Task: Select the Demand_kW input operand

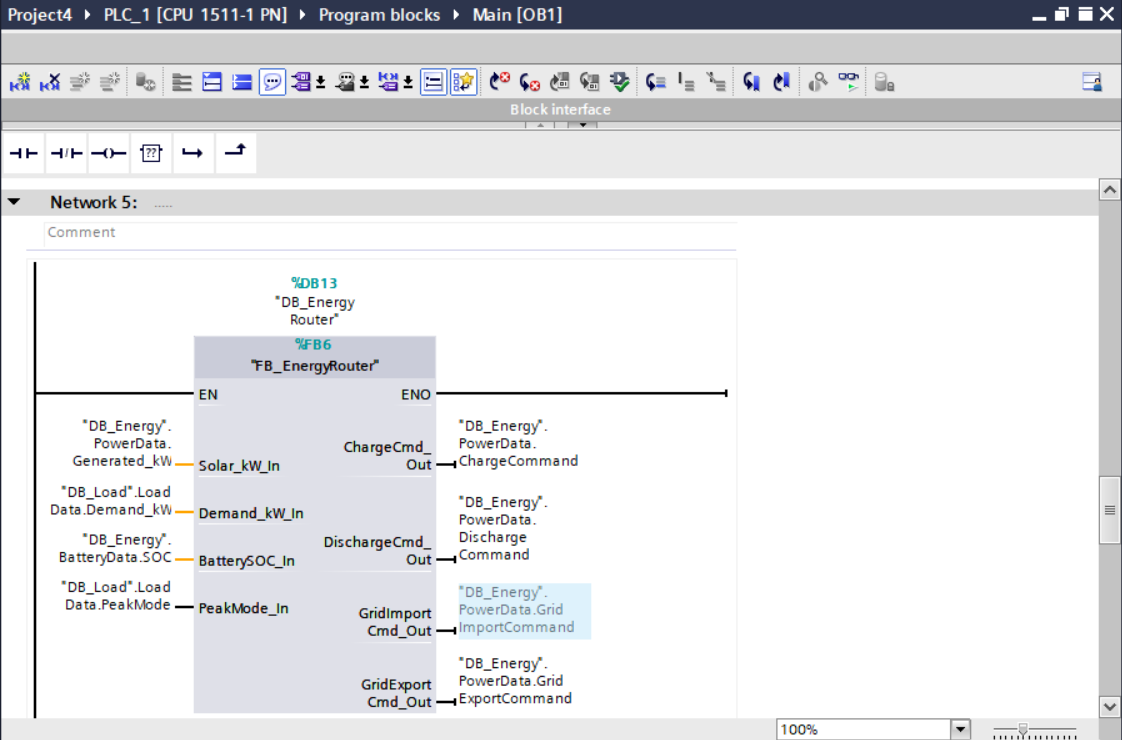Action: point(110,501)
